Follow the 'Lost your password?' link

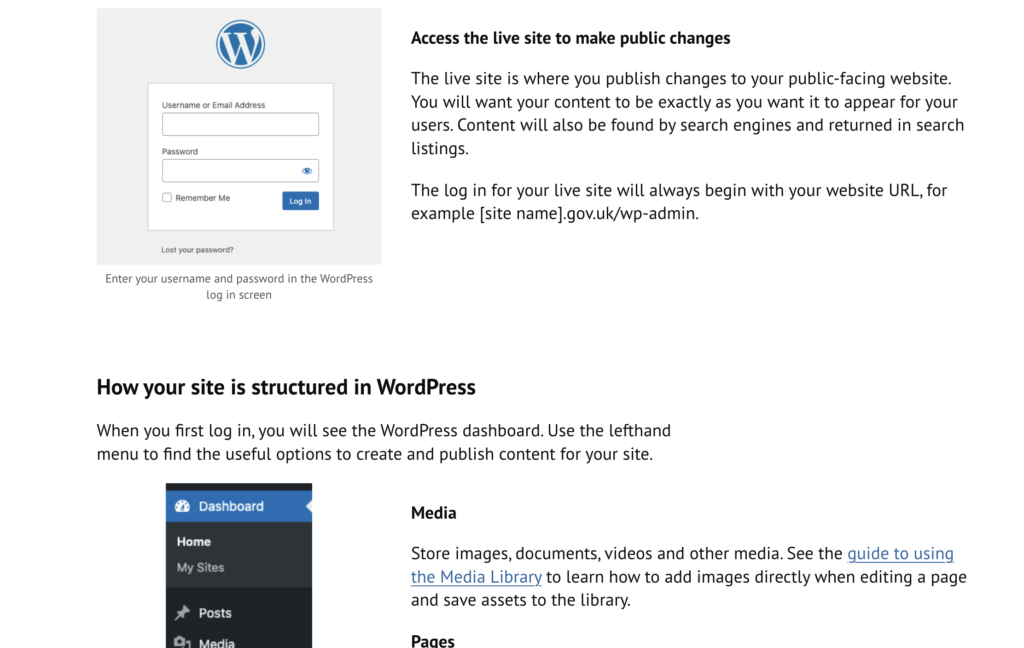click(197, 250)
